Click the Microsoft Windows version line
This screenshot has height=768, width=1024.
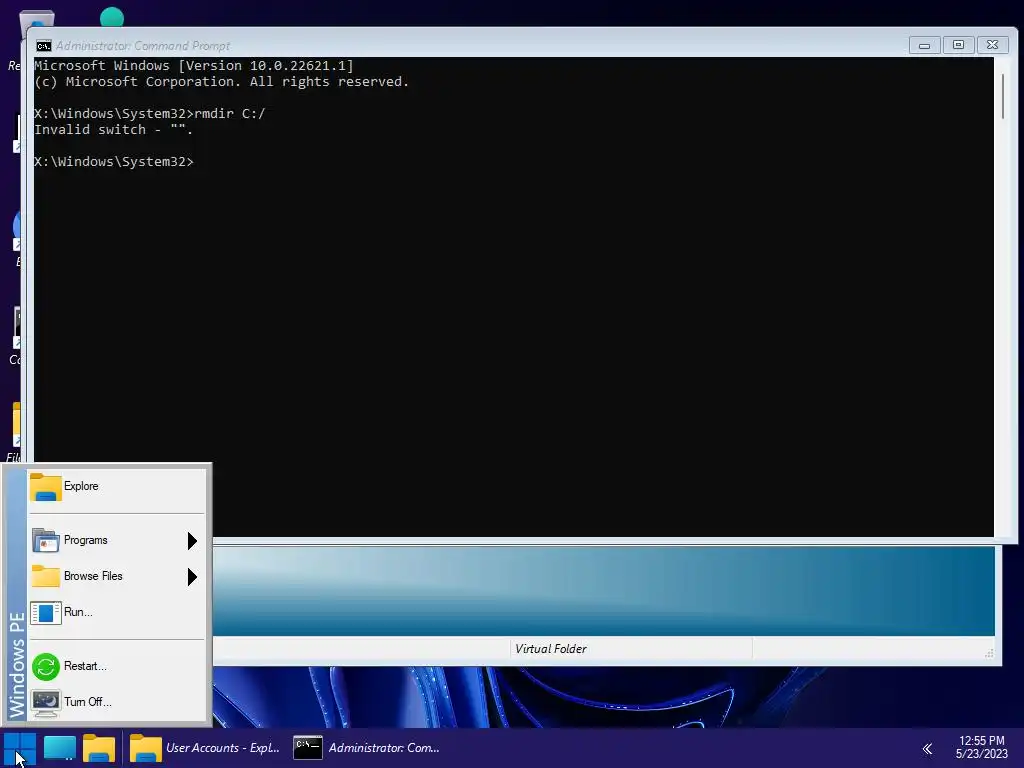(193, 65)
